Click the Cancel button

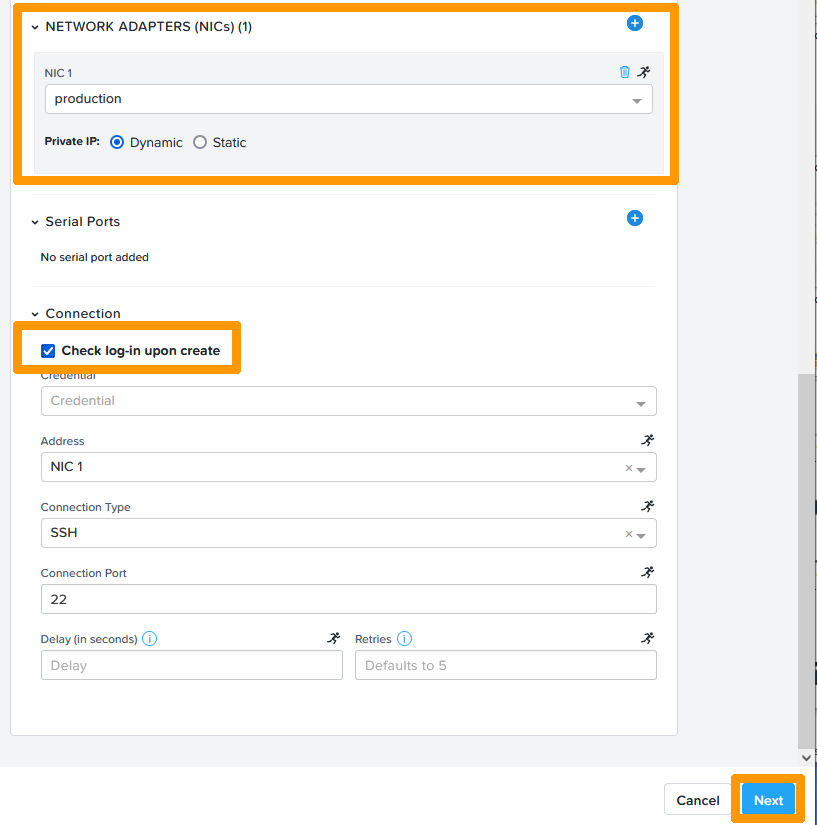tap(697, 800)
